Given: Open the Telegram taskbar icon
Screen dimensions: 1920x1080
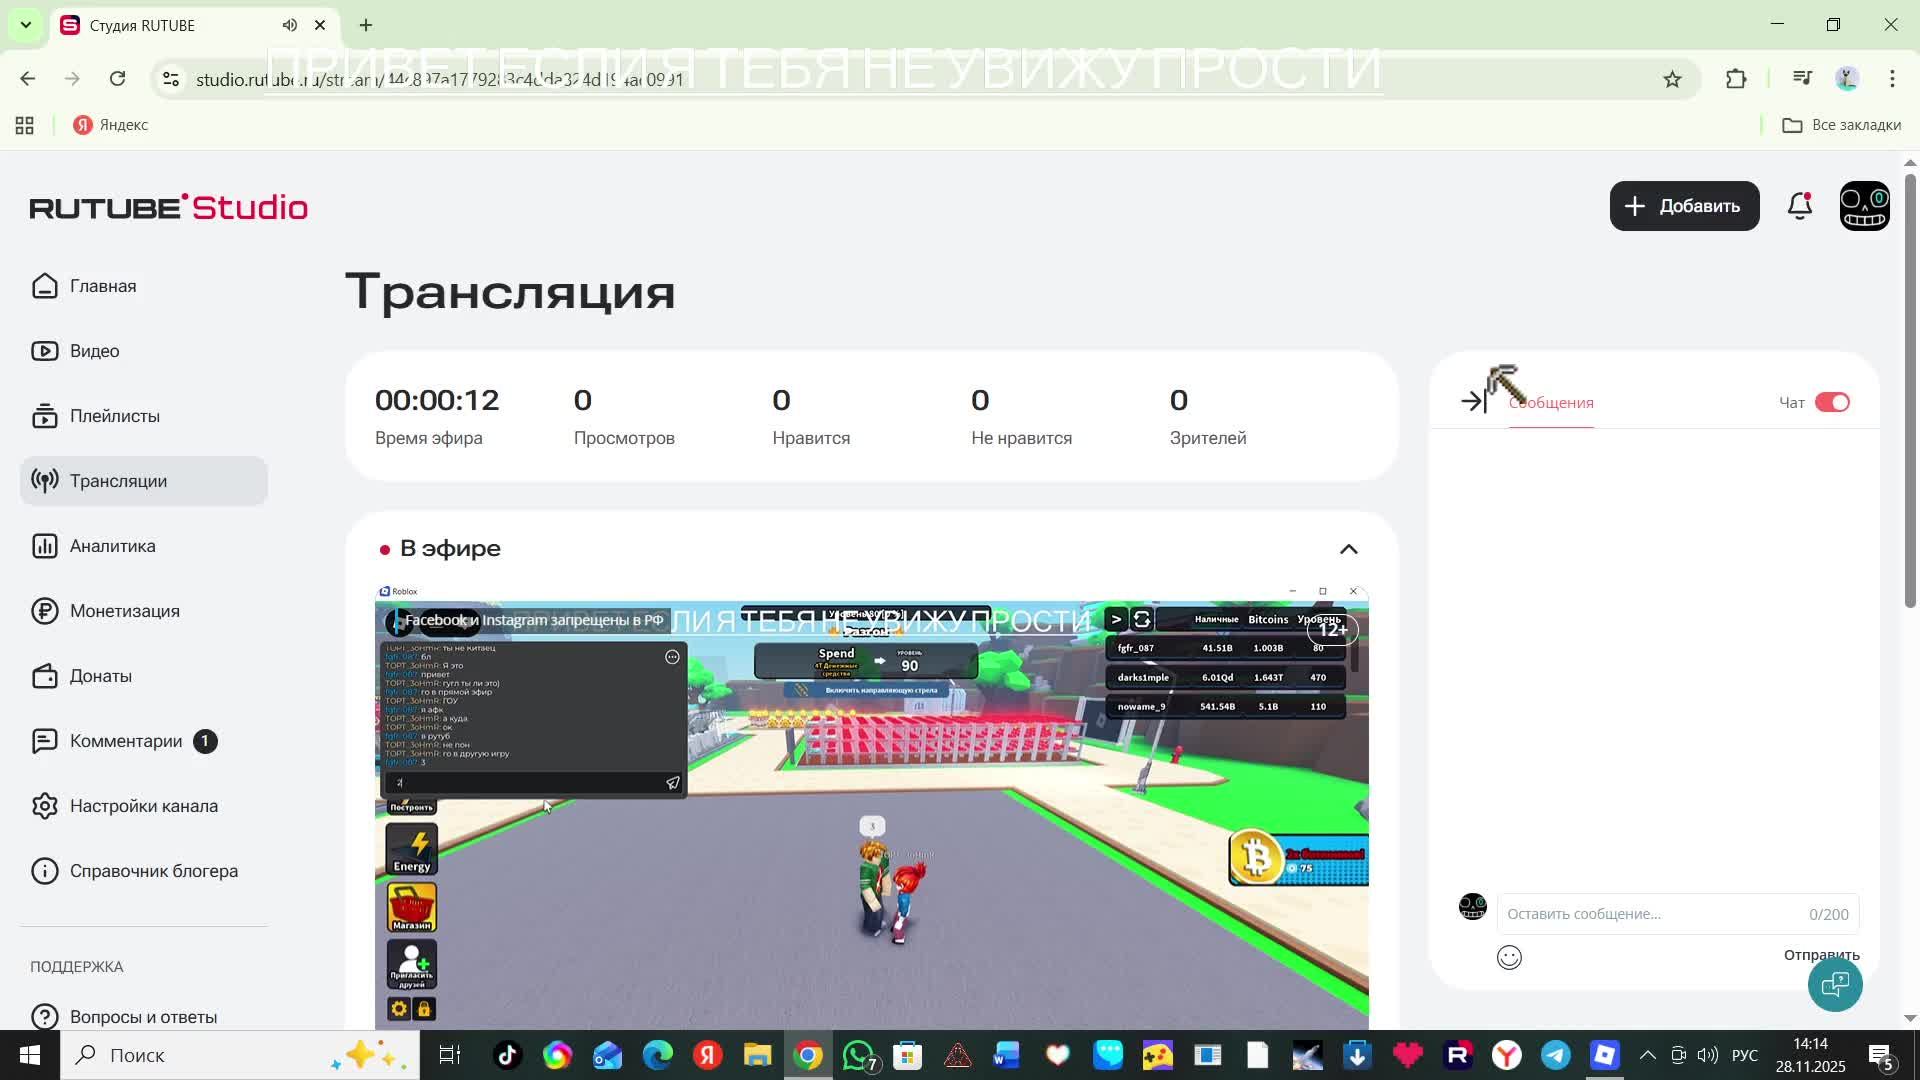Looking at the screenshot, I should click(1555, 1055).
